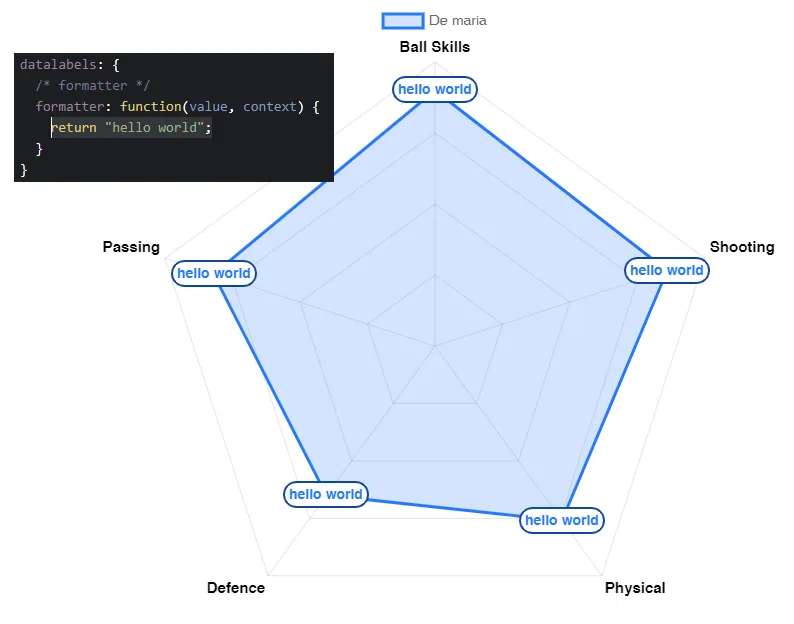794x624 pixels.
Task: Click the center of the radar chart
Action: pos(434,346)
